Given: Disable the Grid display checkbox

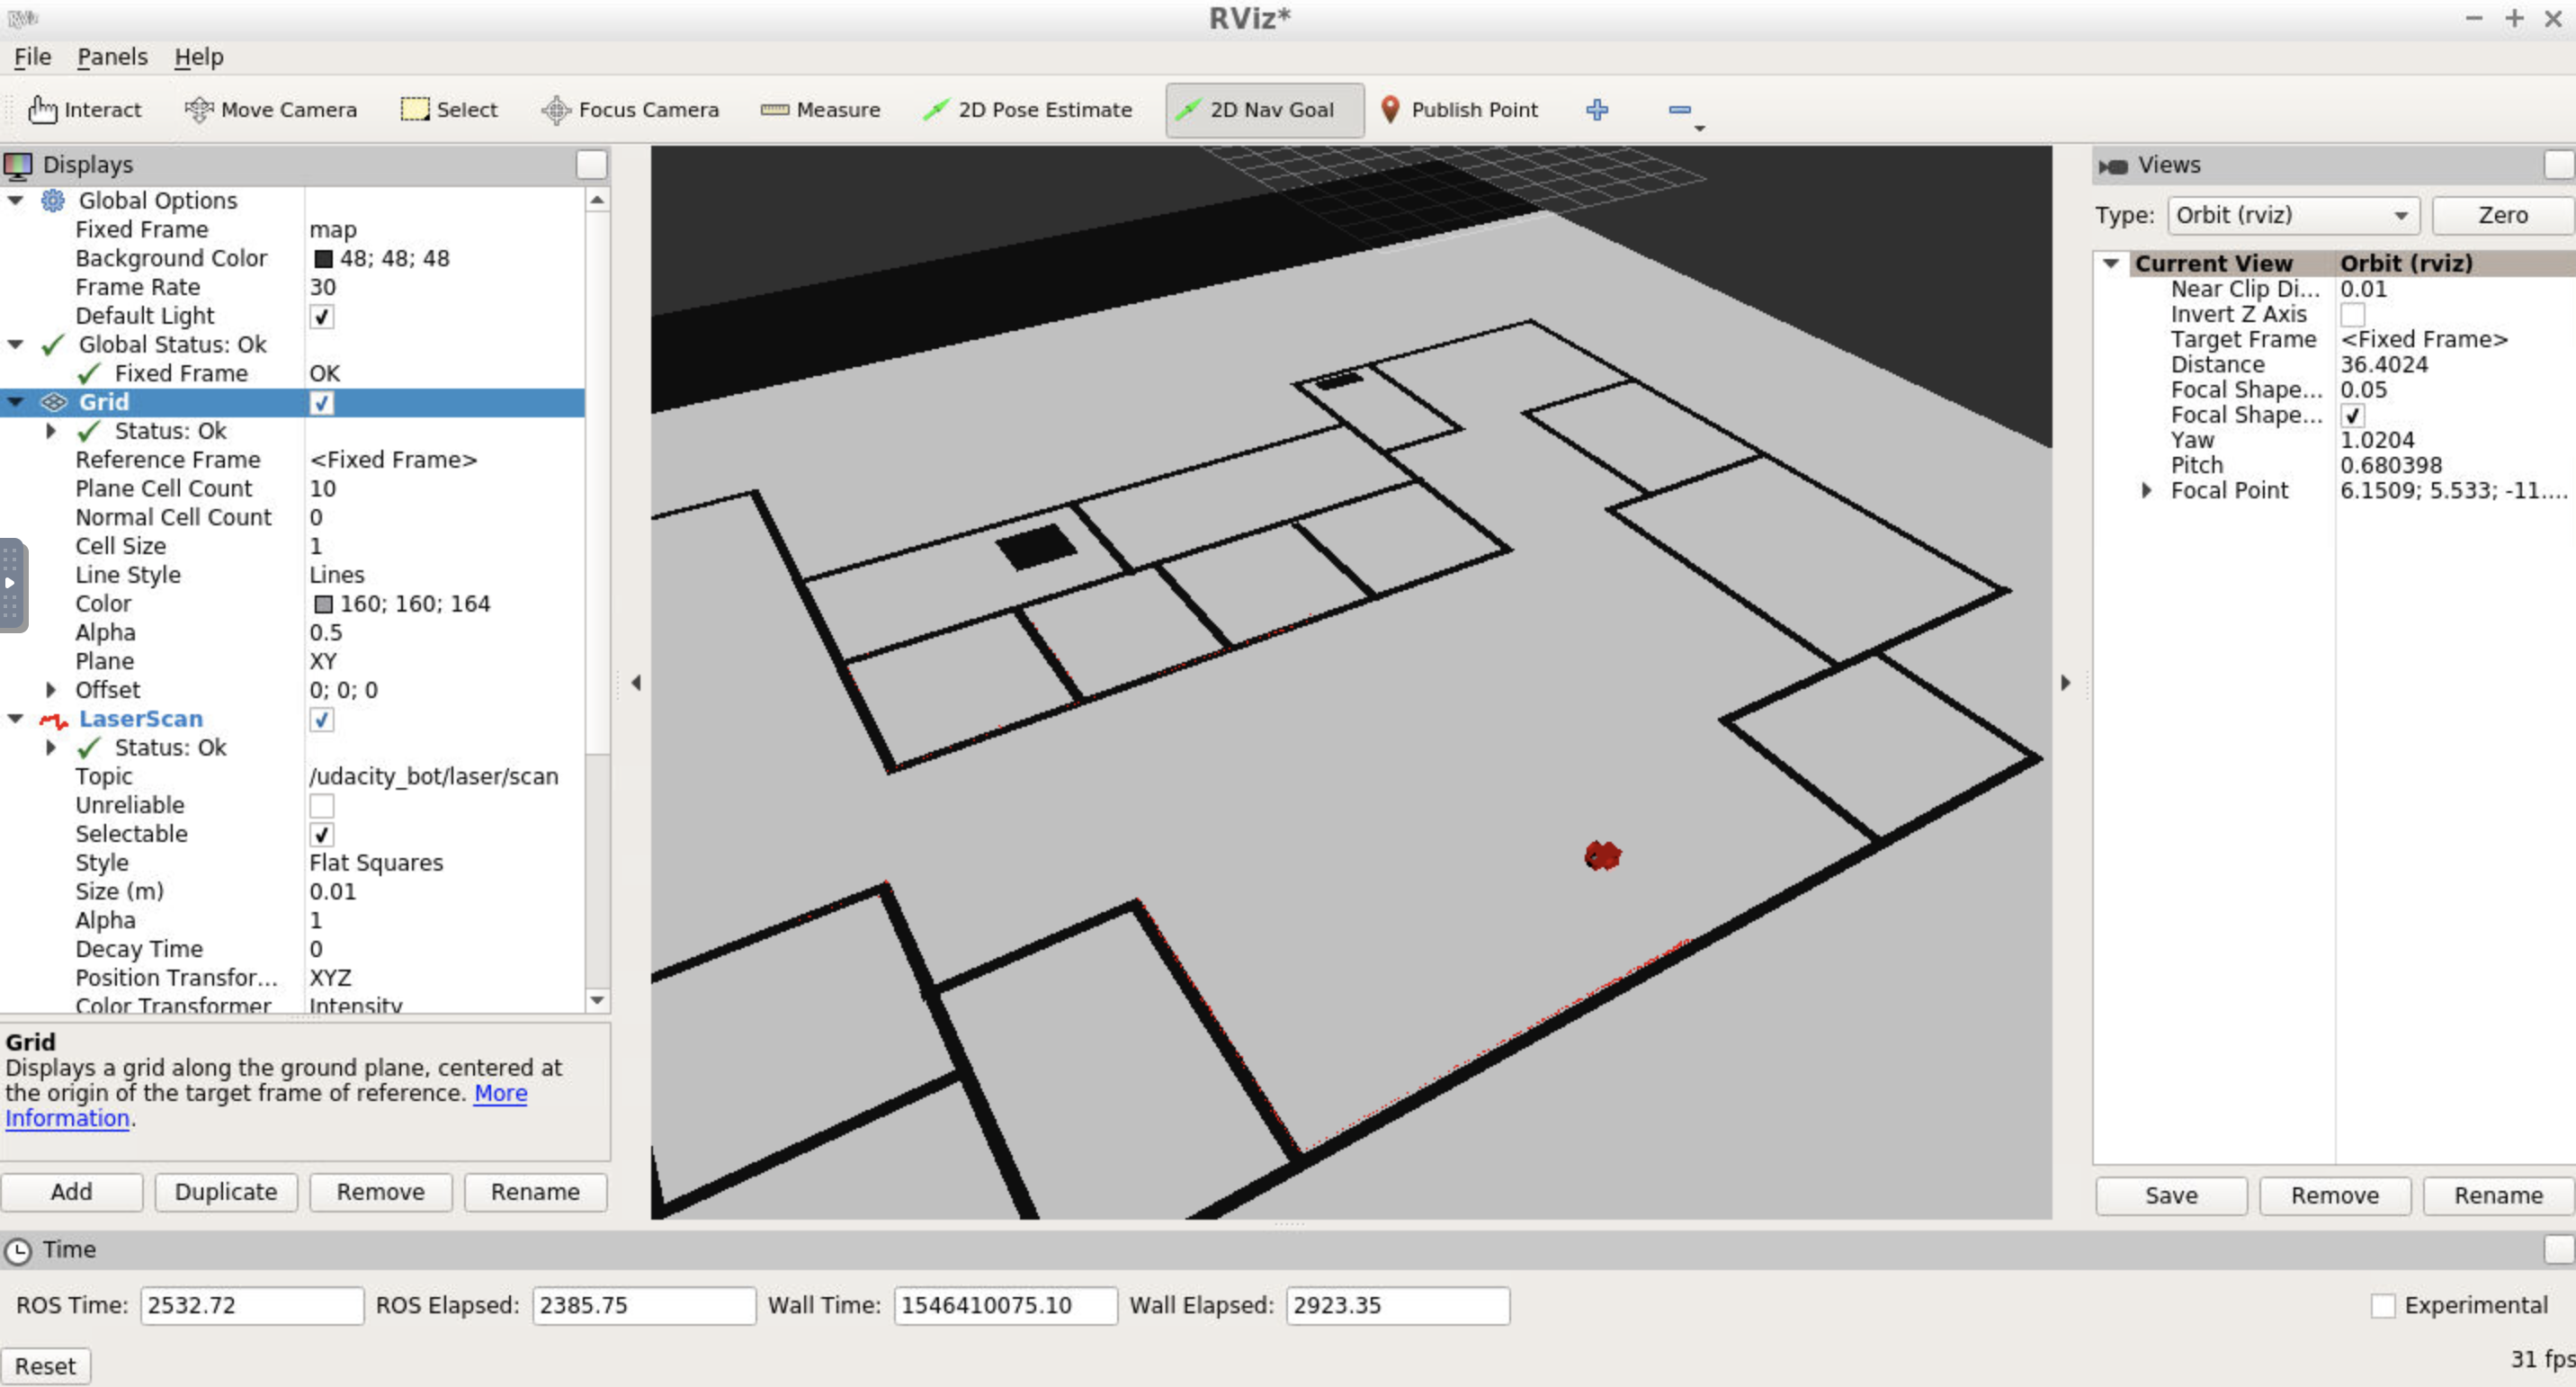Looking at the screenshot, I should (321, 403).
